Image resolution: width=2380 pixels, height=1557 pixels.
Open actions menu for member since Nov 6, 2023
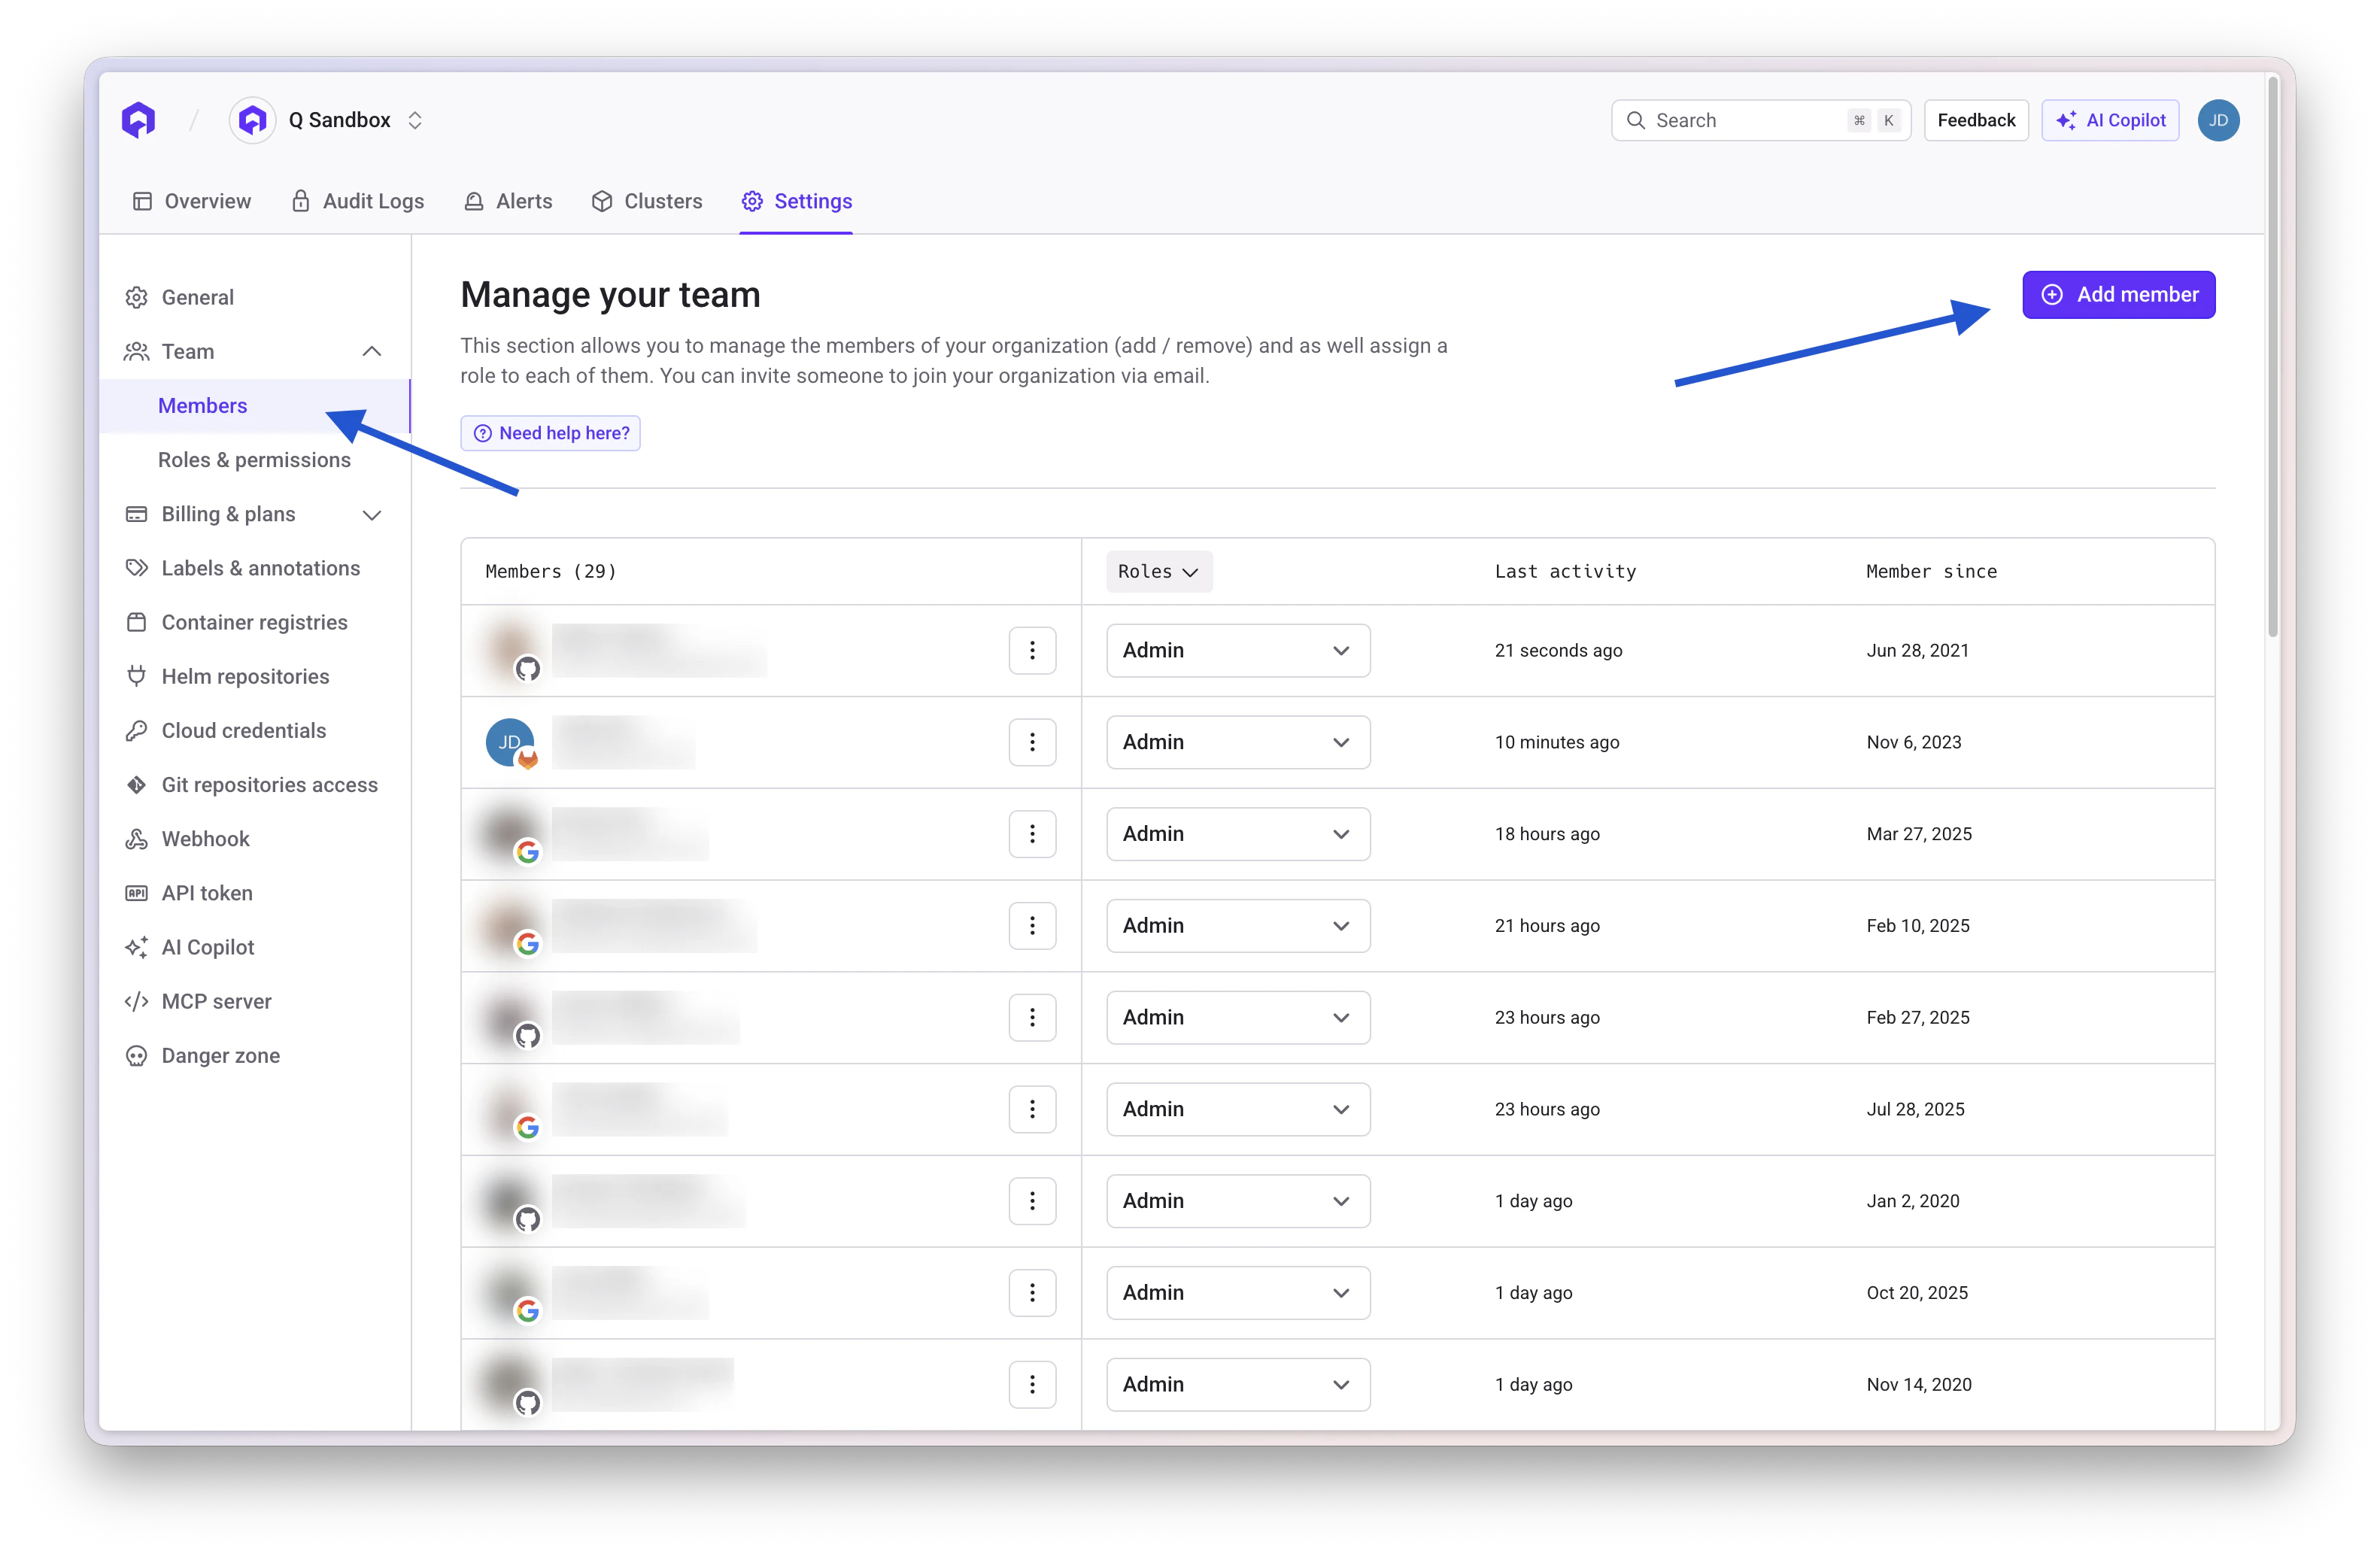click(x=1032, y=742)
